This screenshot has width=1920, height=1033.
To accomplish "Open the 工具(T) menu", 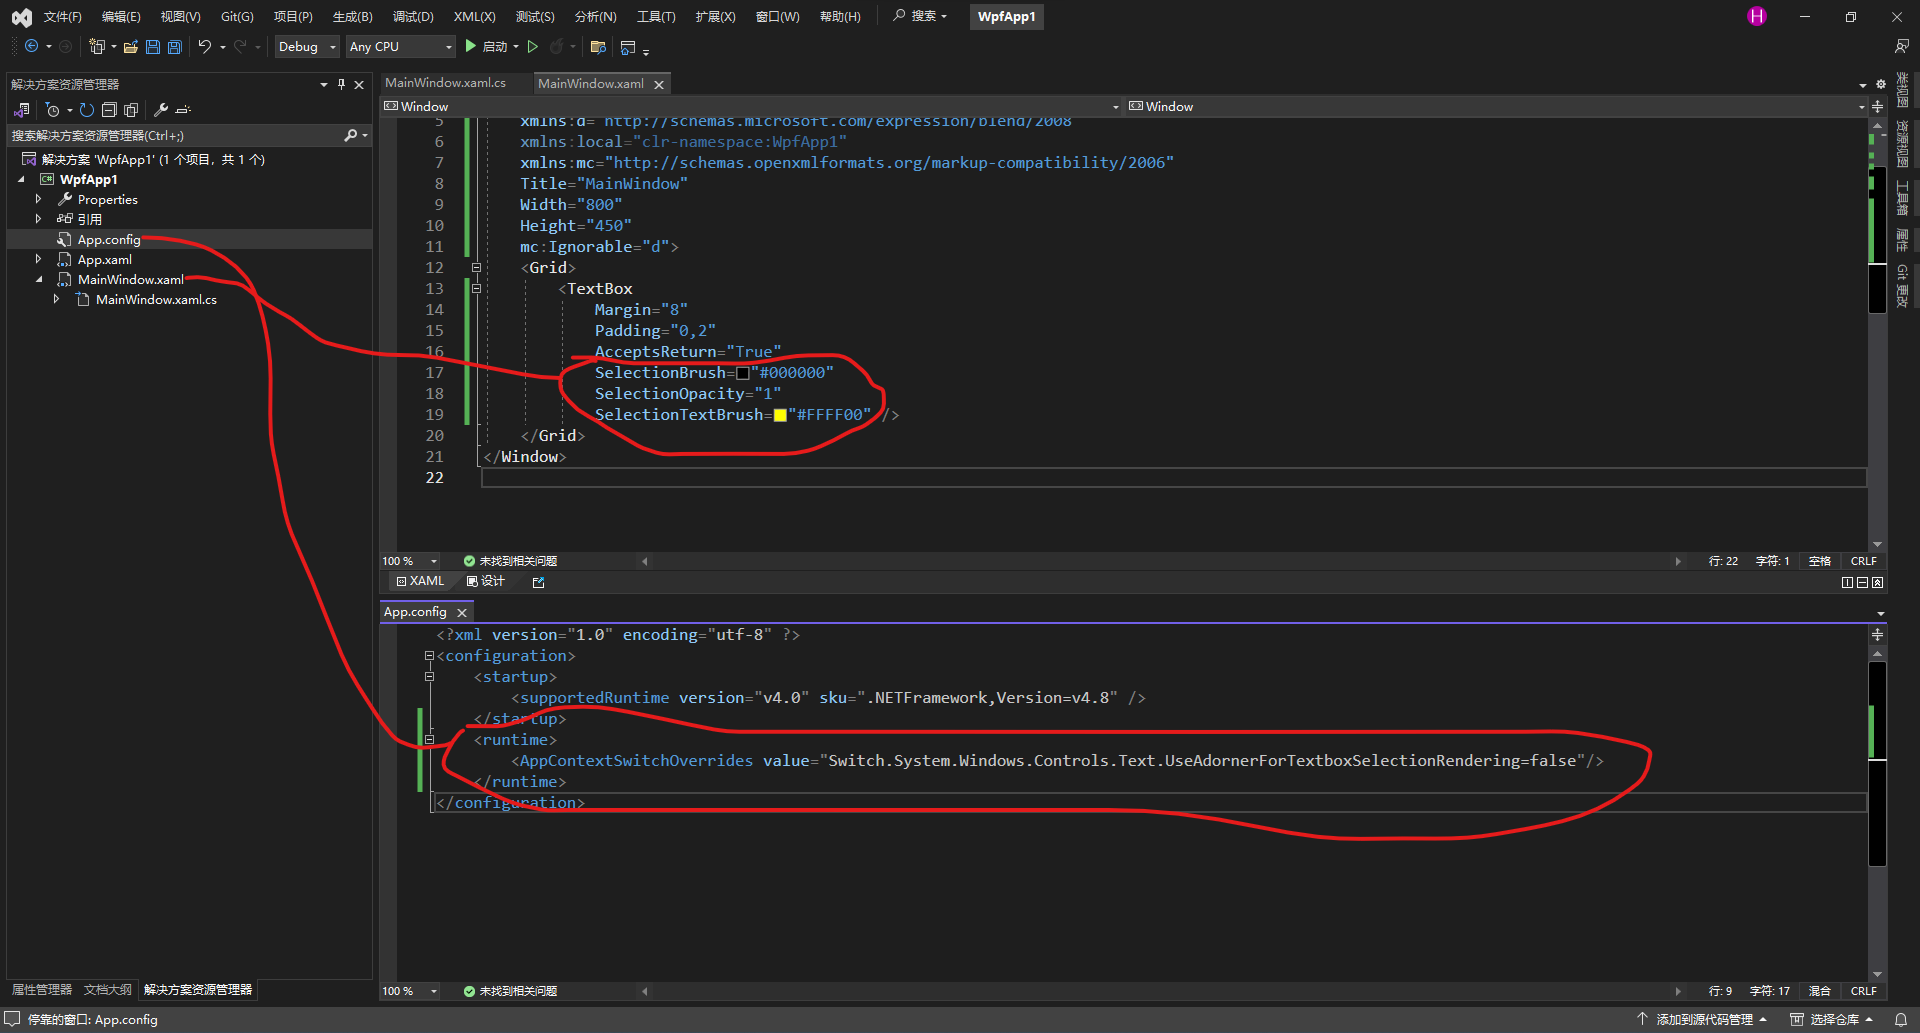I will click(656, 16).
